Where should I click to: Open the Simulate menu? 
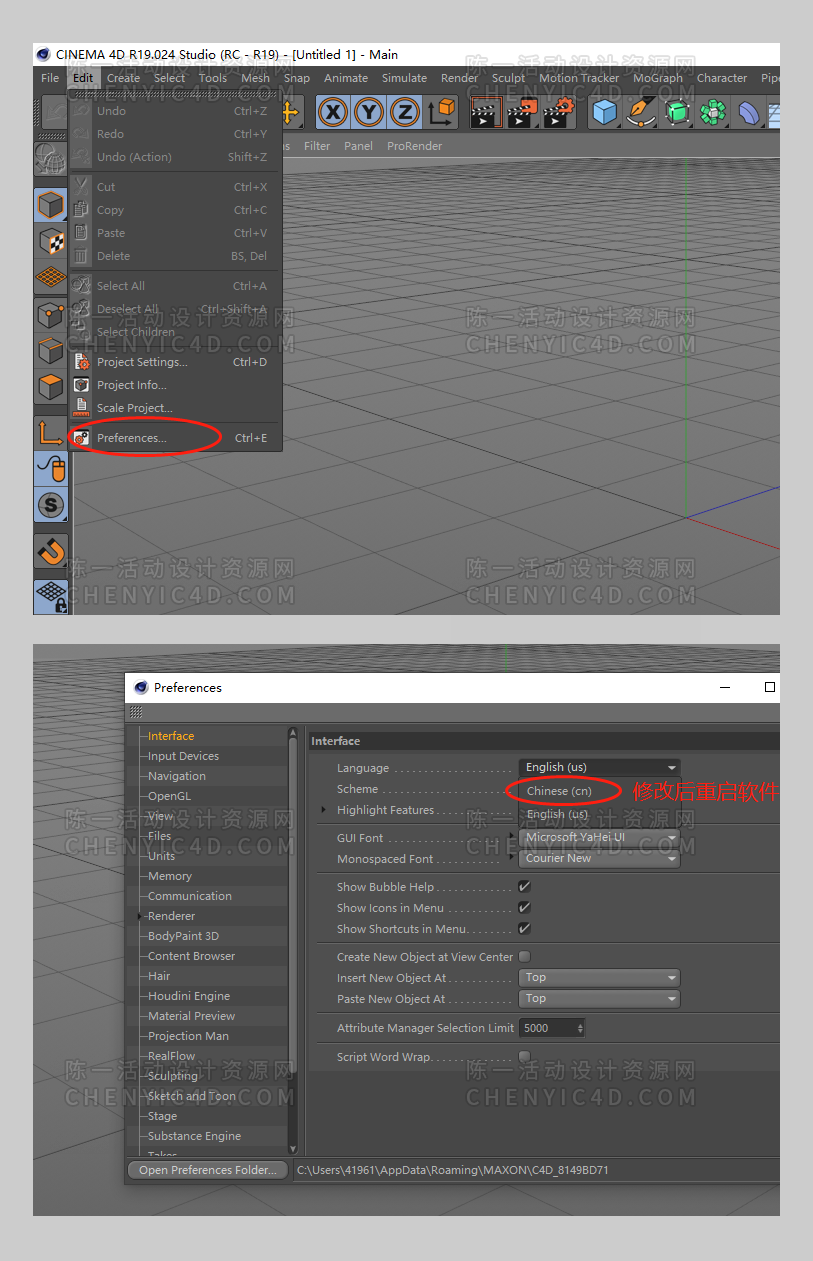point(404,78)
